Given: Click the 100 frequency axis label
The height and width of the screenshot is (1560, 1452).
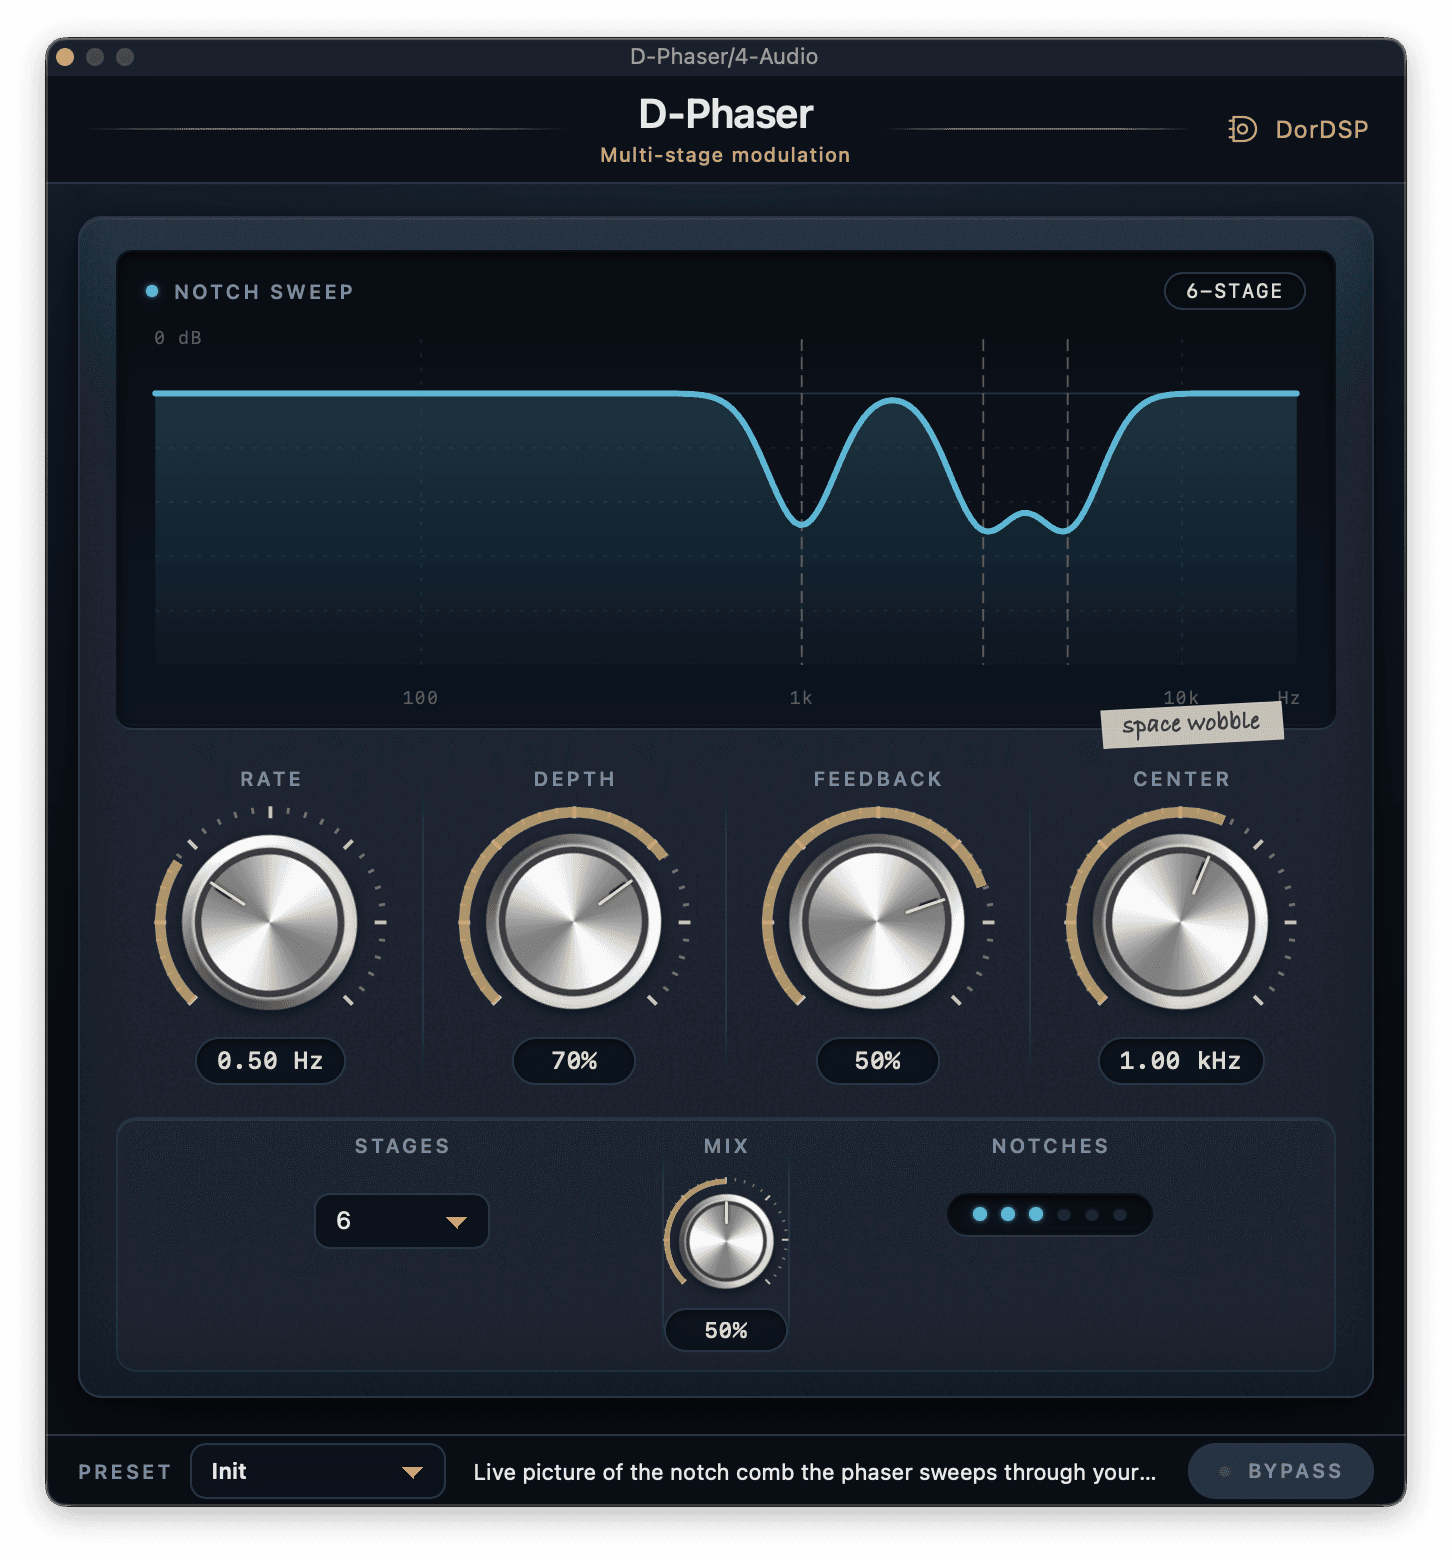Looking at the screenshot, I should click(420, 698).
